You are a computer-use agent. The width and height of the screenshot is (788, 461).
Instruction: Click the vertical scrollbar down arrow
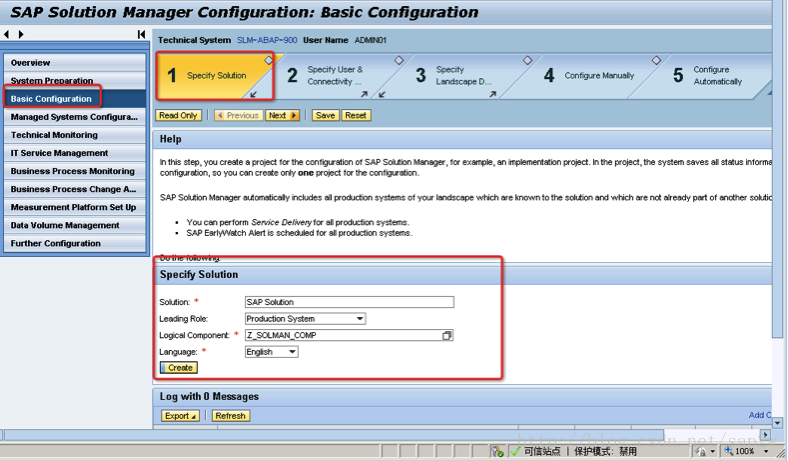(x=777, y=423)
